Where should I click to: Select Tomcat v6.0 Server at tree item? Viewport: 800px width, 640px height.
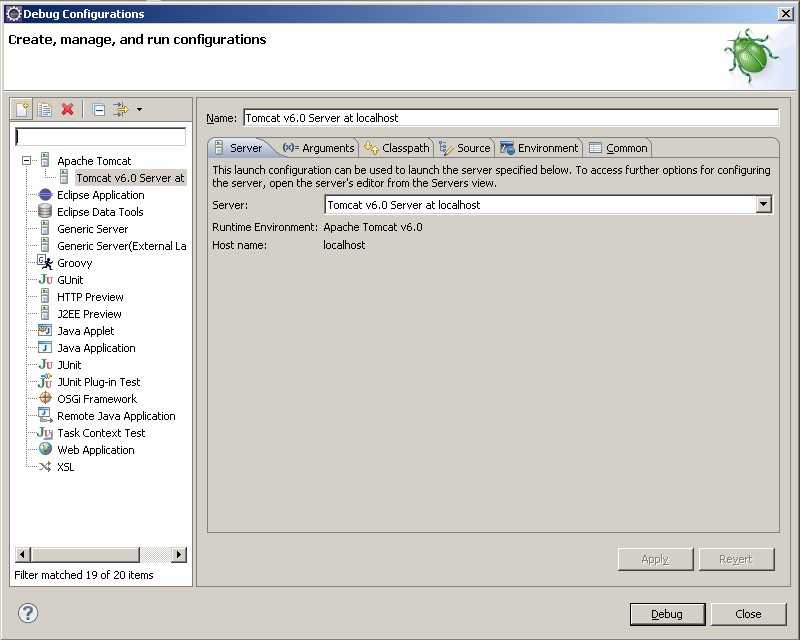[x=130, y=178]
